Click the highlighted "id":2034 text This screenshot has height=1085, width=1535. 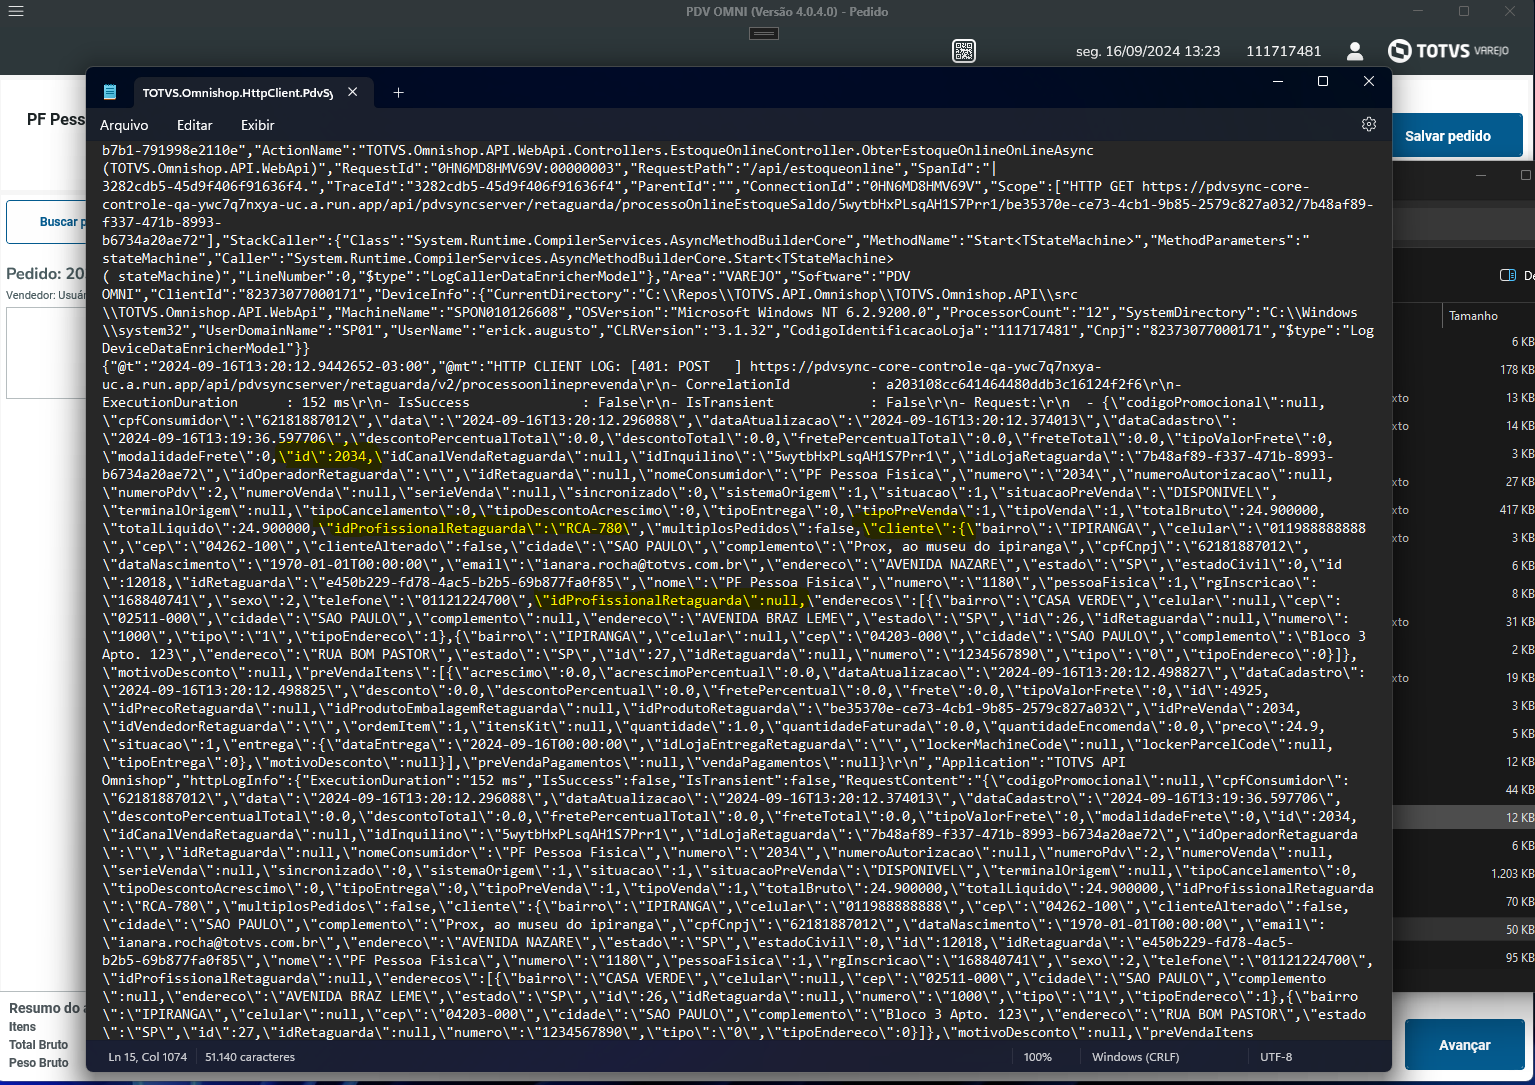pyautogui.click(x=327, y=456)
